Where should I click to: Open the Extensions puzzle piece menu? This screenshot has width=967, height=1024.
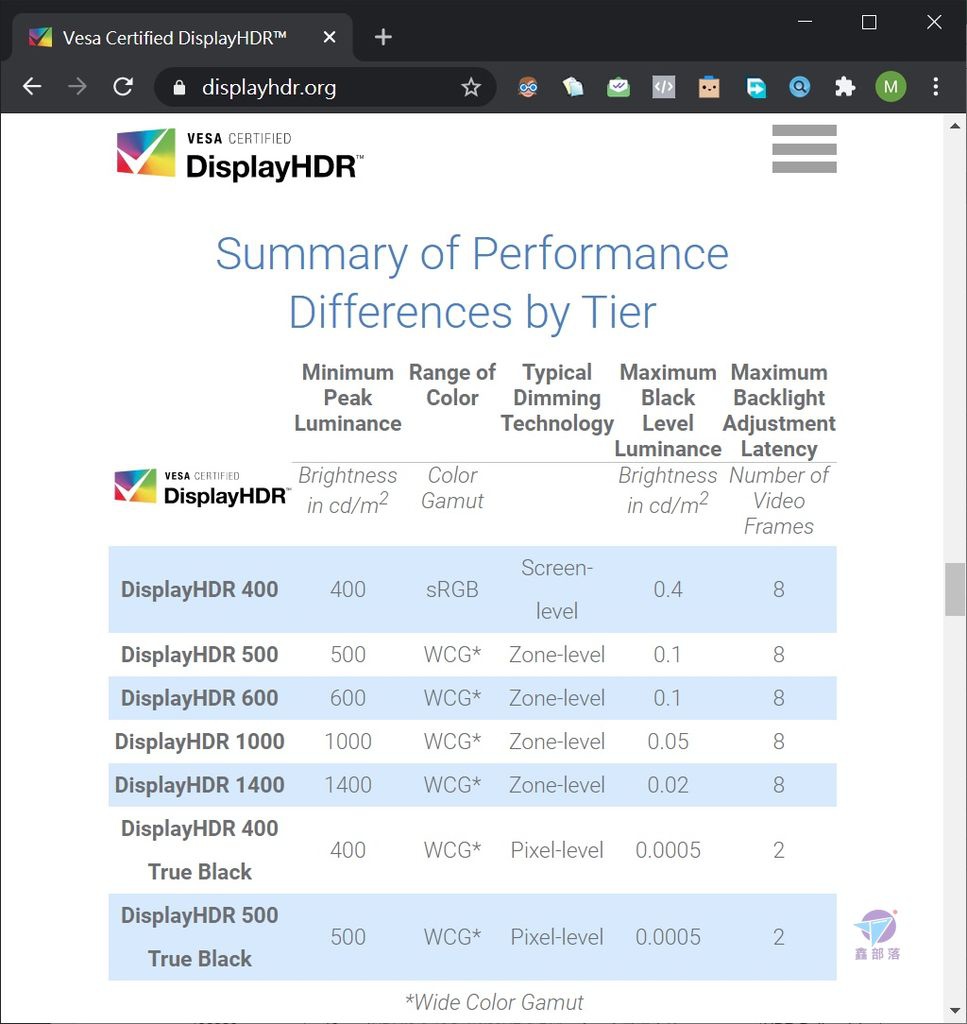845,87
